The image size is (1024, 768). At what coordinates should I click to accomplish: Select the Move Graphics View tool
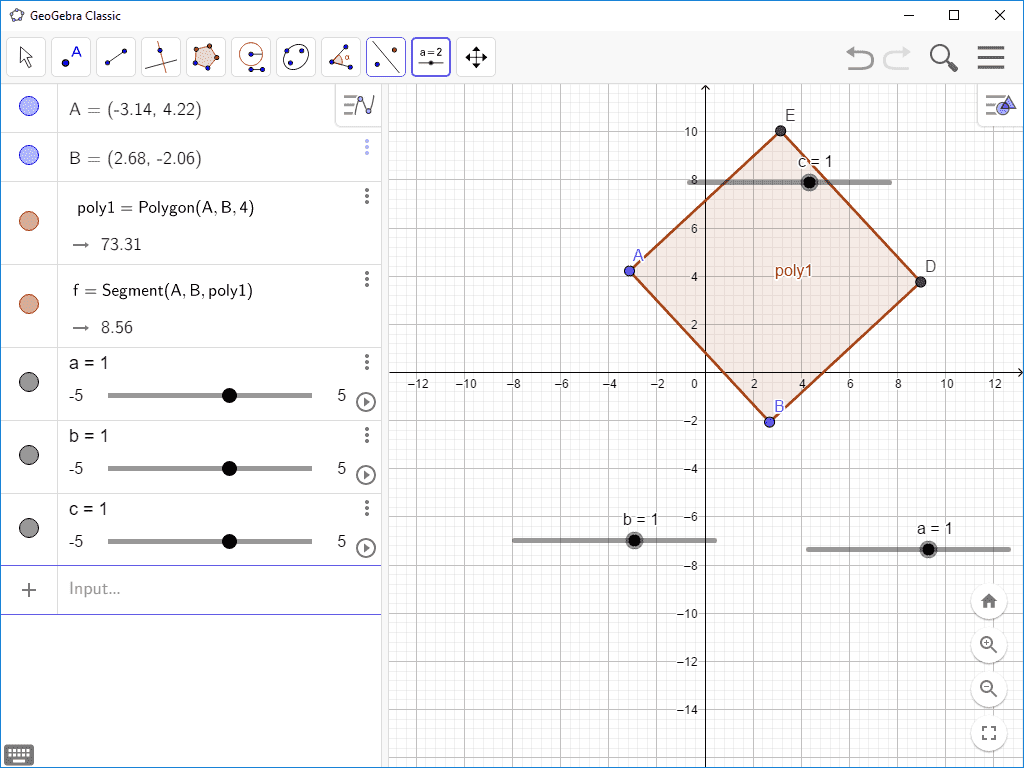(x=476, y=57)
